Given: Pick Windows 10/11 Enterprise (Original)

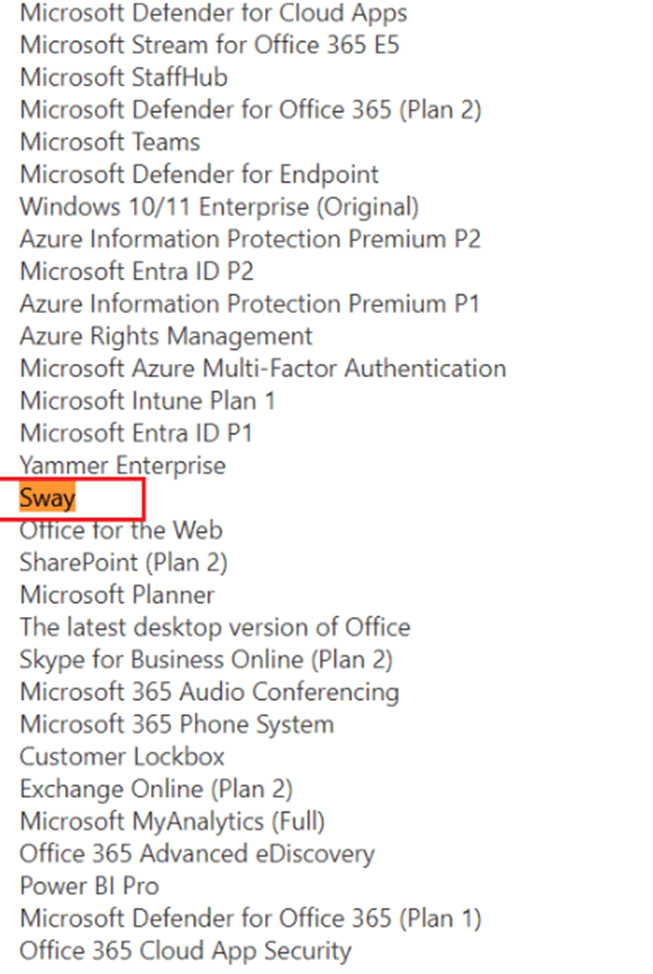Looking at the screenshot, I should point(219,207).
